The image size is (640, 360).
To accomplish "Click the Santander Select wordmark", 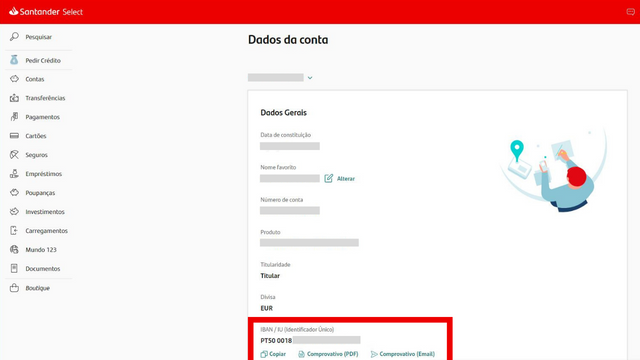I will (51, 12).
